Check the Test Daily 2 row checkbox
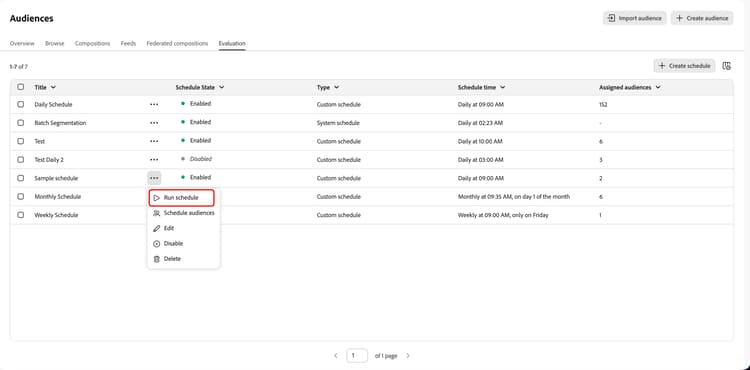 click(x=21, y=160)
